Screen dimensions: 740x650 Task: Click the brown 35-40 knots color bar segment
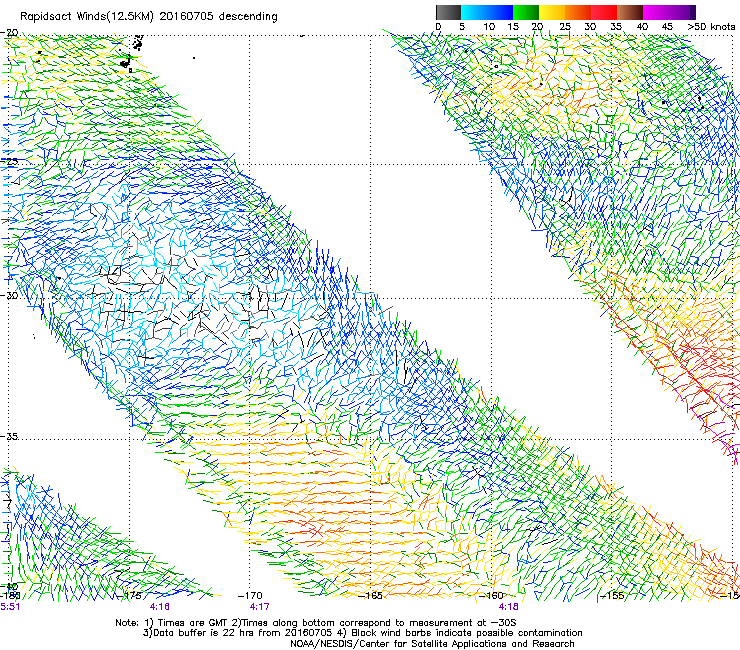tap(630, 12)
